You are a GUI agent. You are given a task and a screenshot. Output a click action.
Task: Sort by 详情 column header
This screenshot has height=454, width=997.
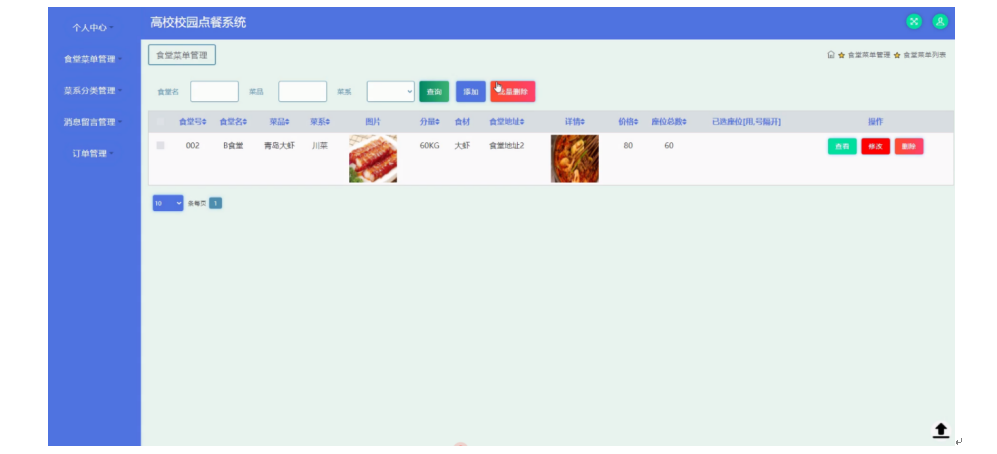(x=575, y=121)
